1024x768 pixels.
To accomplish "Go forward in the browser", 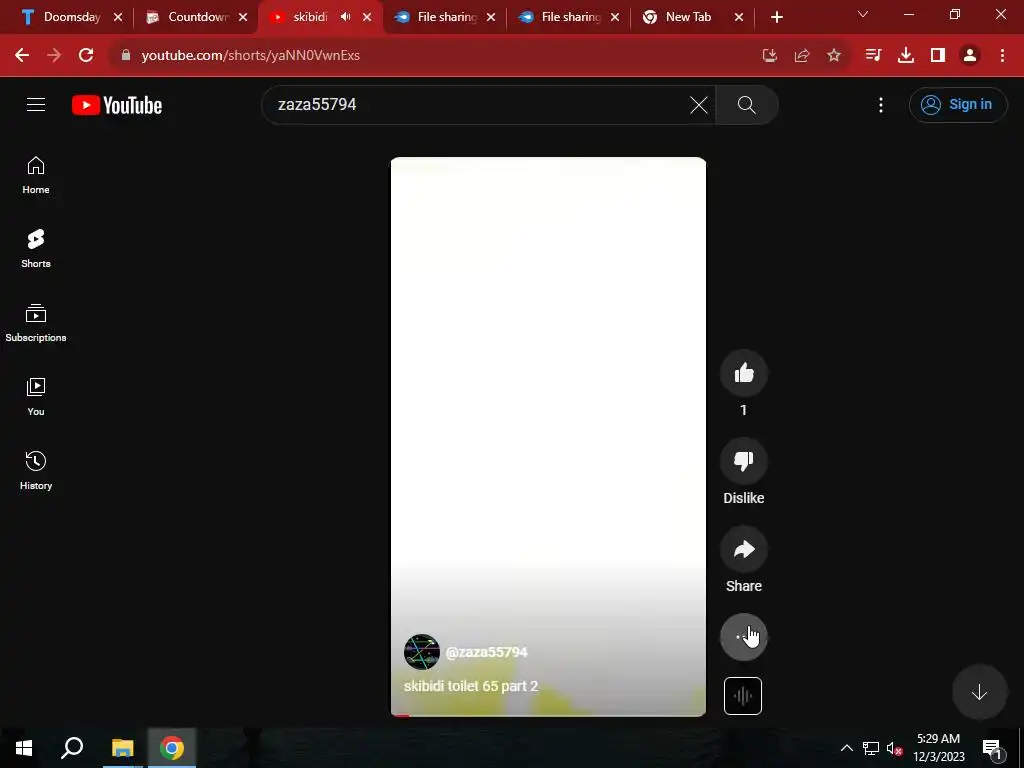I will (x=54, y=55).
